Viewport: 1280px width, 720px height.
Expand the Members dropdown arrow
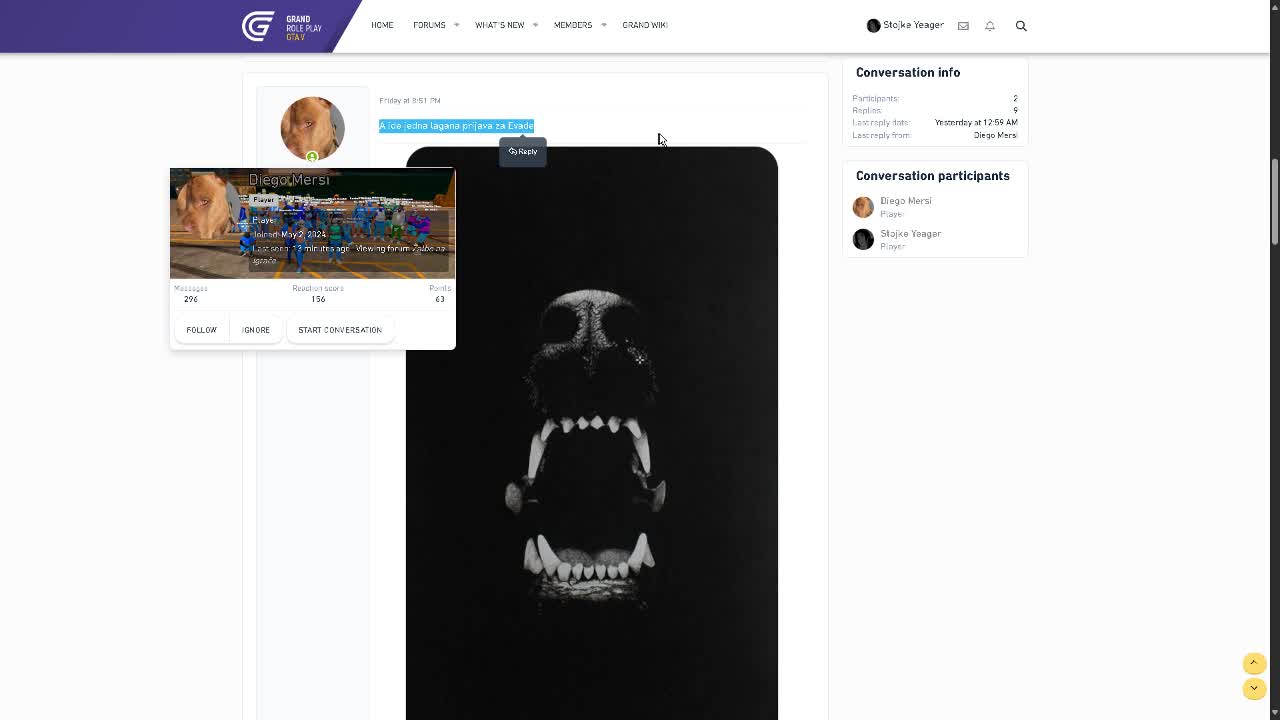(603, 25)
